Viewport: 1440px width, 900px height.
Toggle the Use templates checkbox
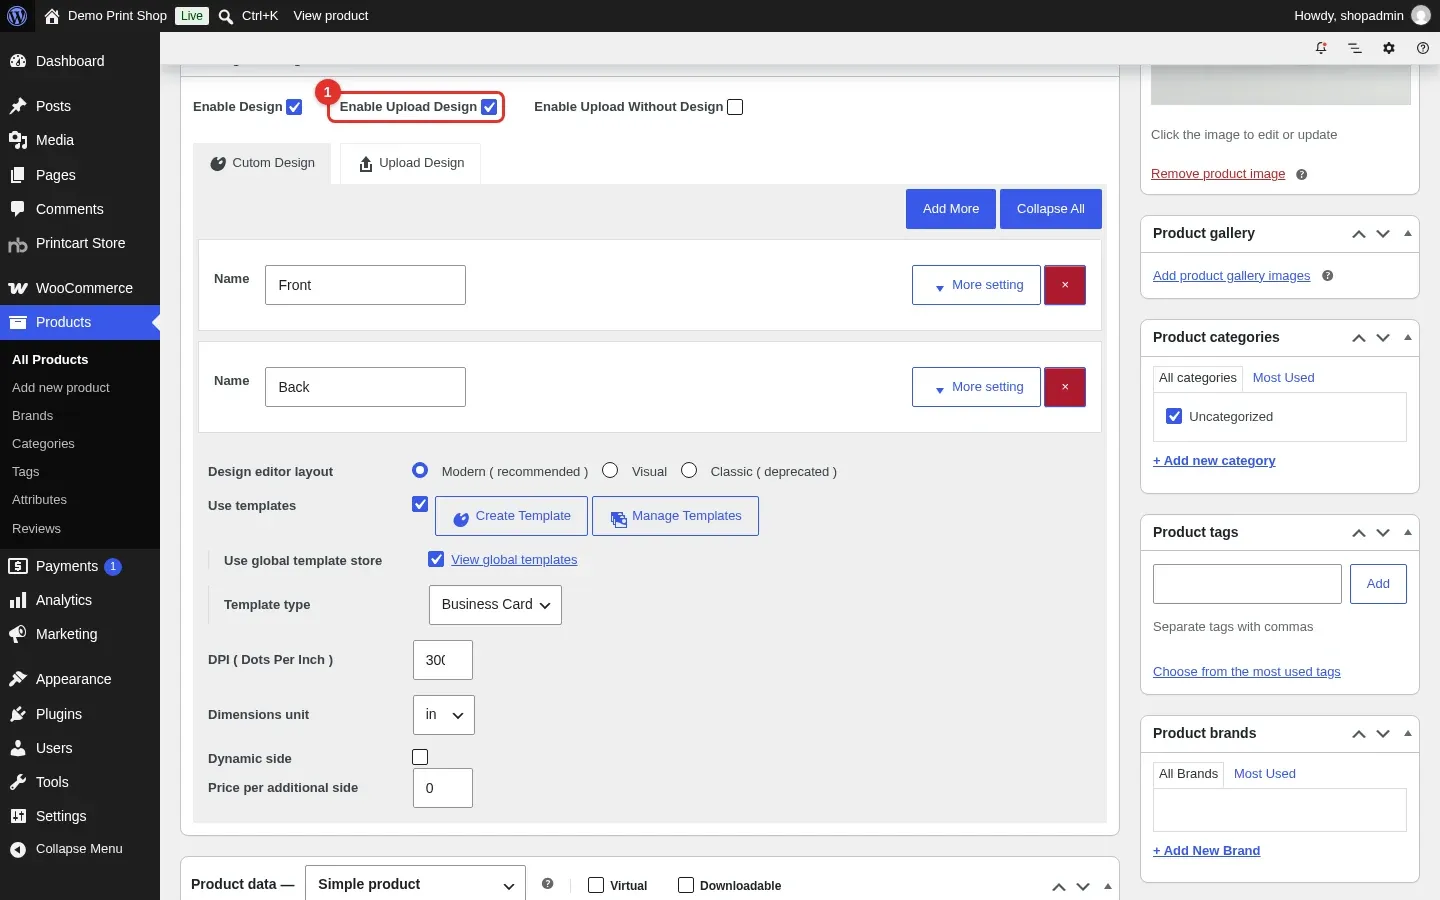(420, 504)
